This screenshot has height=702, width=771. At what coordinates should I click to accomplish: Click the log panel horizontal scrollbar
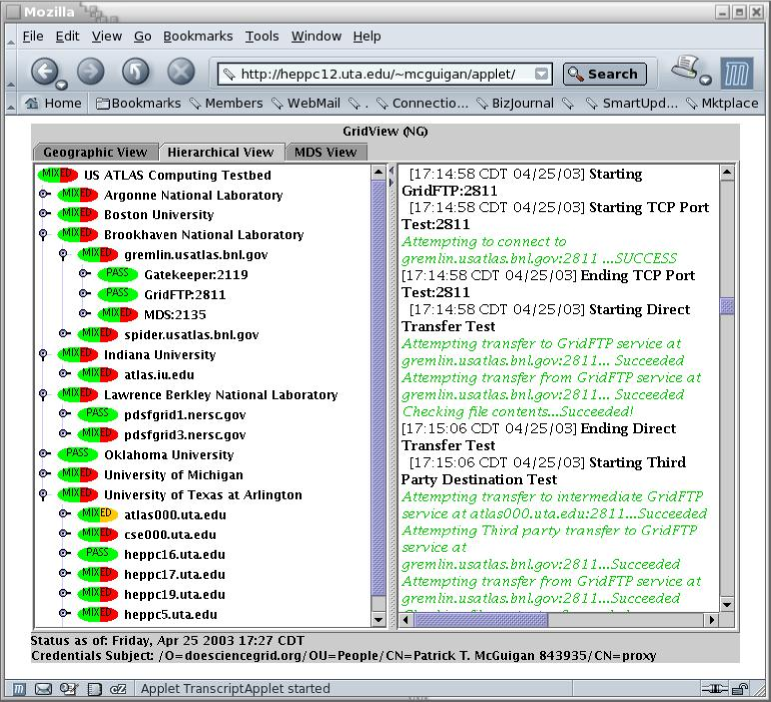pos(560,620)
